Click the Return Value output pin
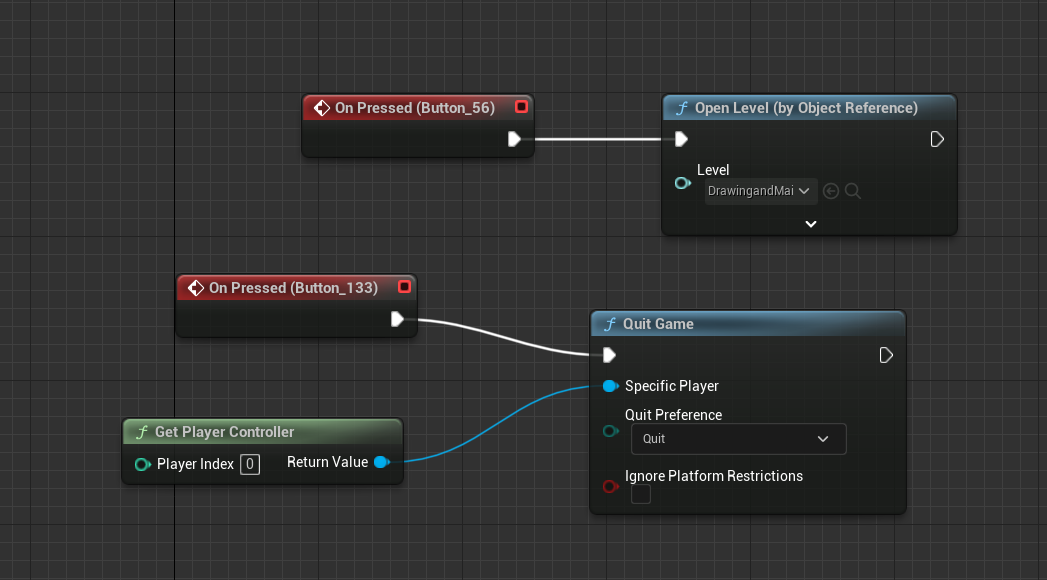Screen dimensions: 1047x580 382,462
